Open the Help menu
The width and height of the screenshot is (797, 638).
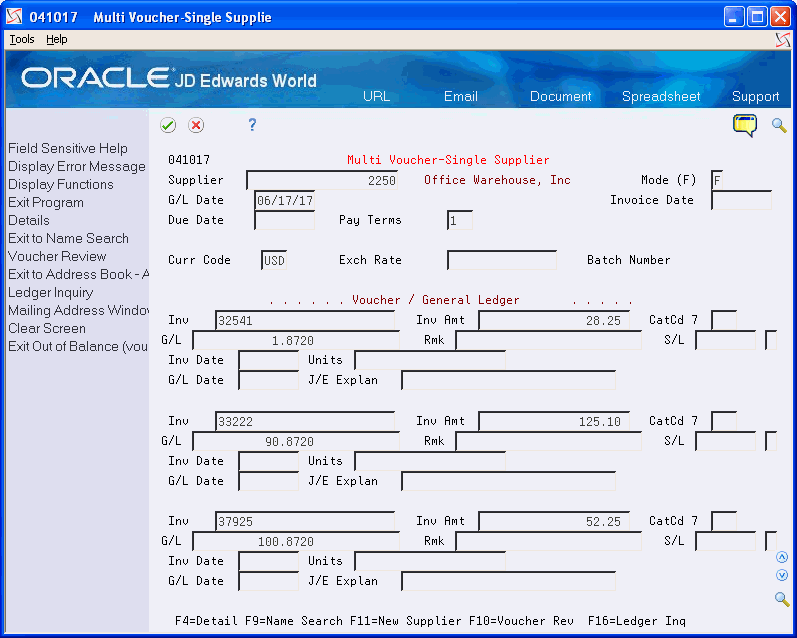tap(56, 39)
